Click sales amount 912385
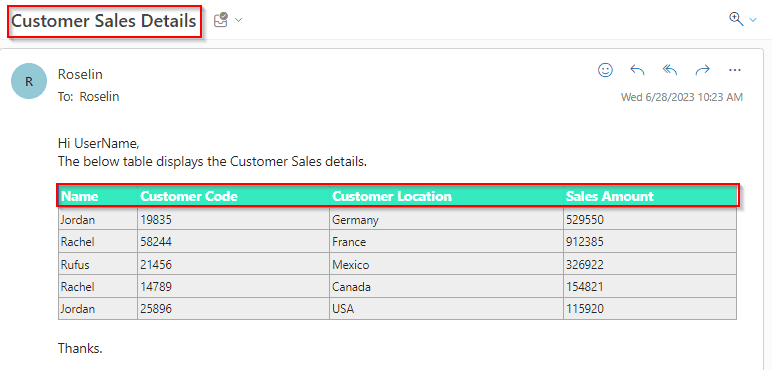The image size is (772, 370). click(650, 242)
